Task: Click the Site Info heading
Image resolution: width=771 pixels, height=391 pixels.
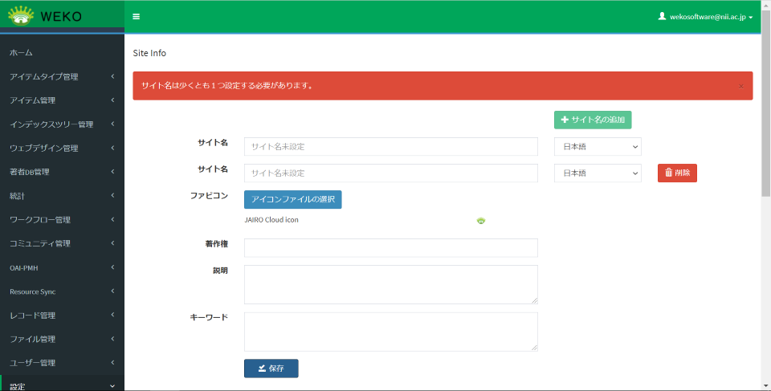Action: (149, 53)
